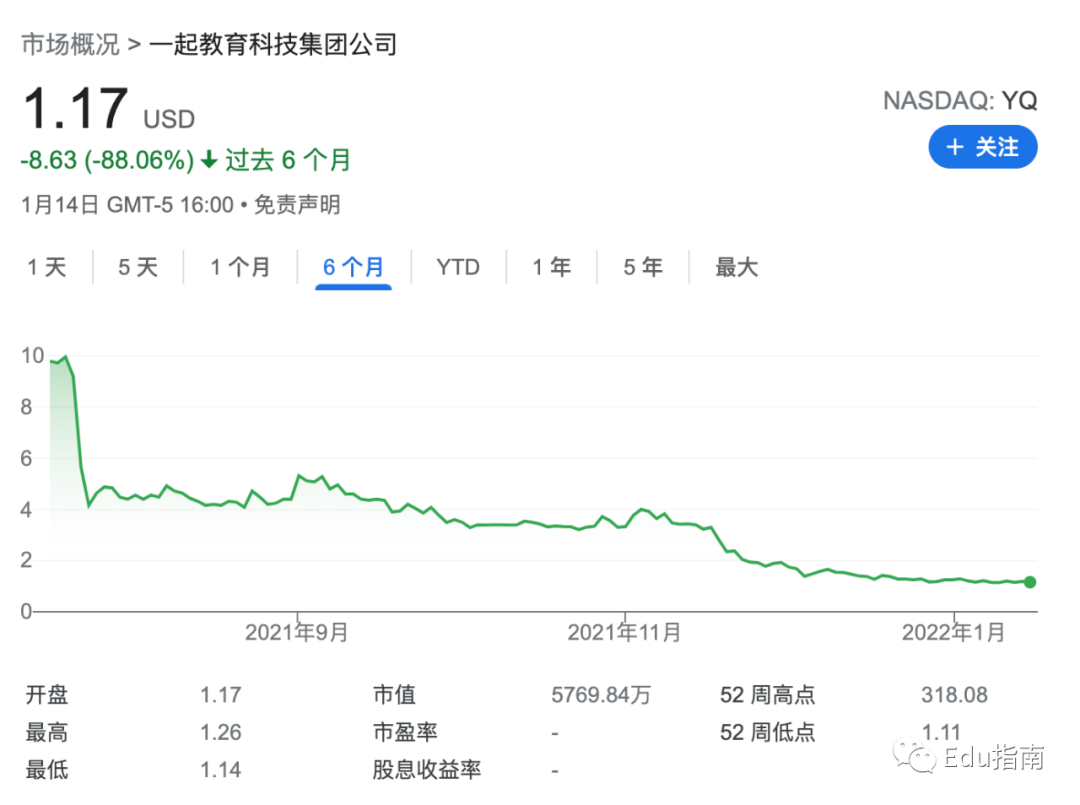The height and width of the screenshot is (805, 1080).
Task: Click the green down arrow icon
Action: 209,160
